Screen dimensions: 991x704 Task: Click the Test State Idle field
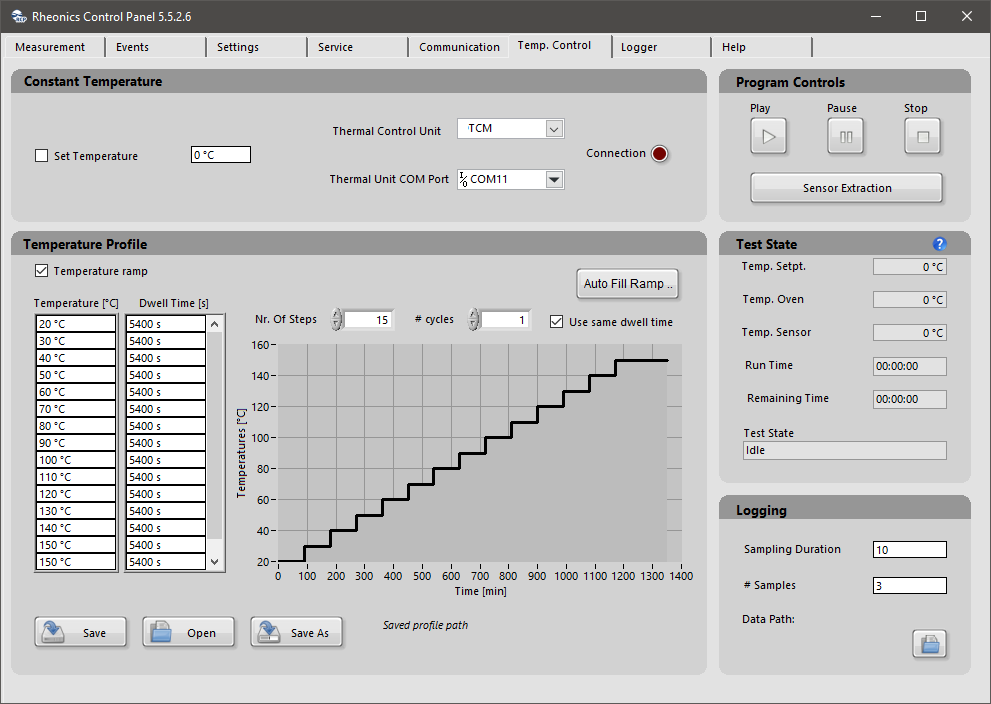coord(844,451)
